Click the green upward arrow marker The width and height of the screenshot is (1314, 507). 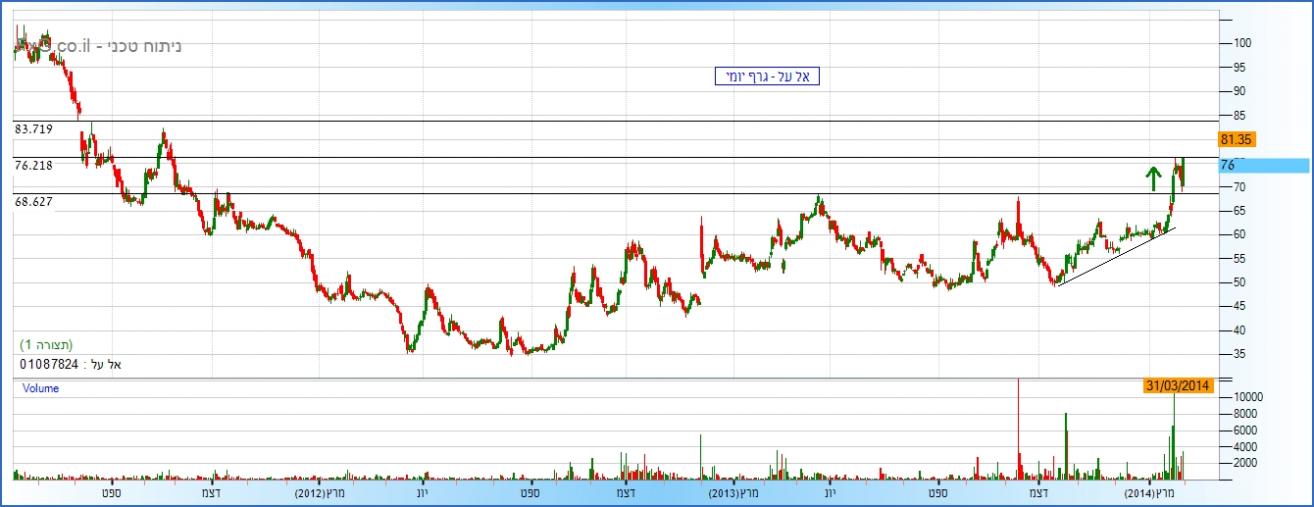1152,178
